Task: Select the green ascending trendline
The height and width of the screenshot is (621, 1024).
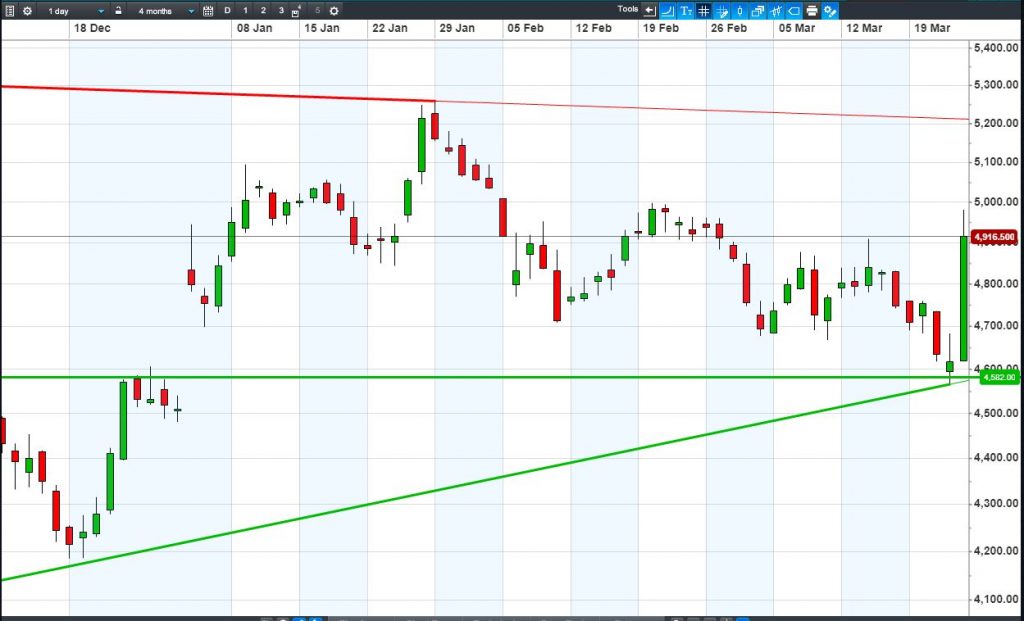Action: pos(483,481)
